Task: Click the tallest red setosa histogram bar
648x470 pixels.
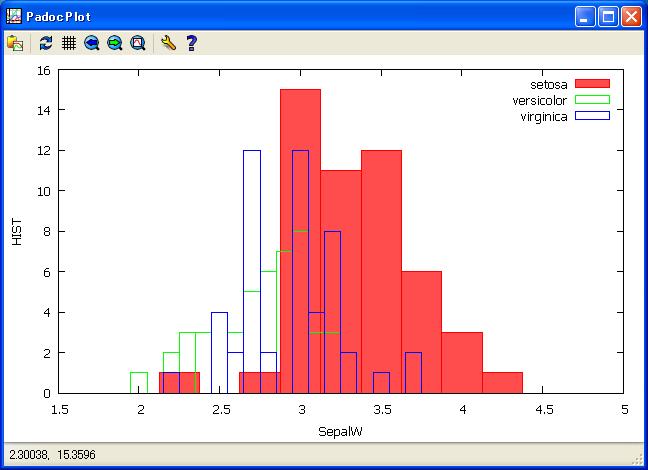Action: (x=300, y=240)
